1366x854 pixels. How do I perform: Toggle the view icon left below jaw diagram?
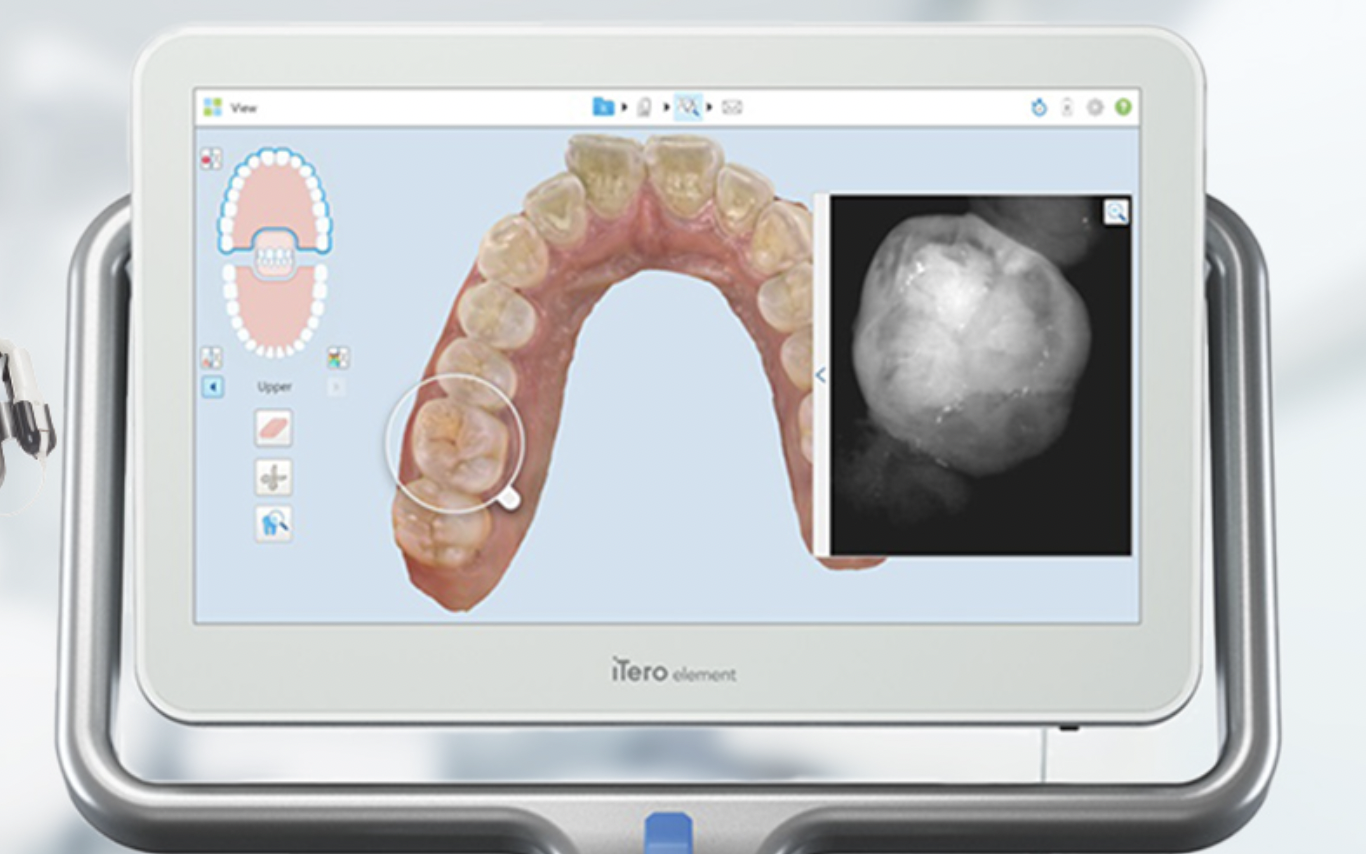[211, 358]
